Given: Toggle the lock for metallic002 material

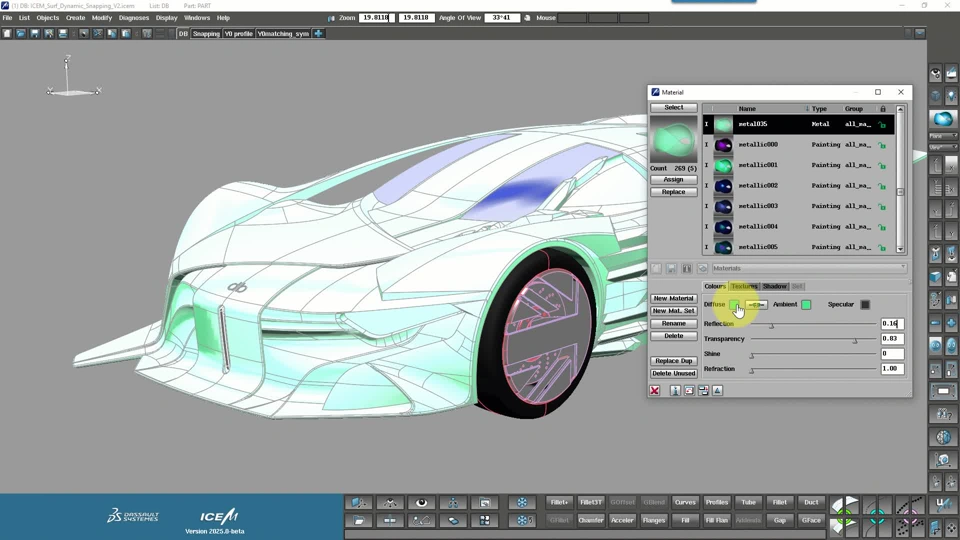Looking at the screenshot, I should point(882,186).
